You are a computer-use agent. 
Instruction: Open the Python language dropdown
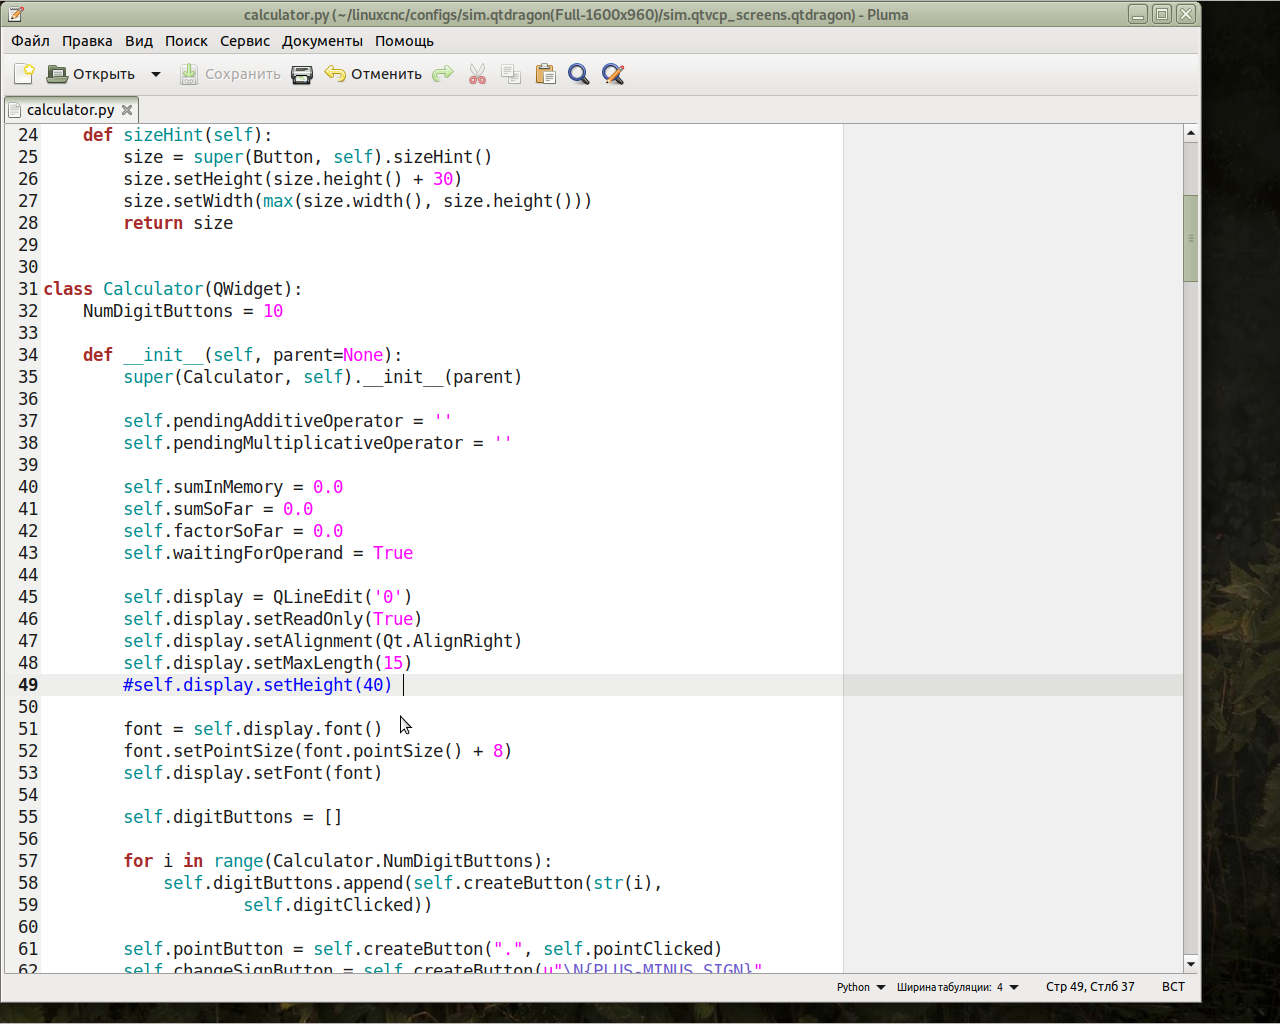click(861, 987)
